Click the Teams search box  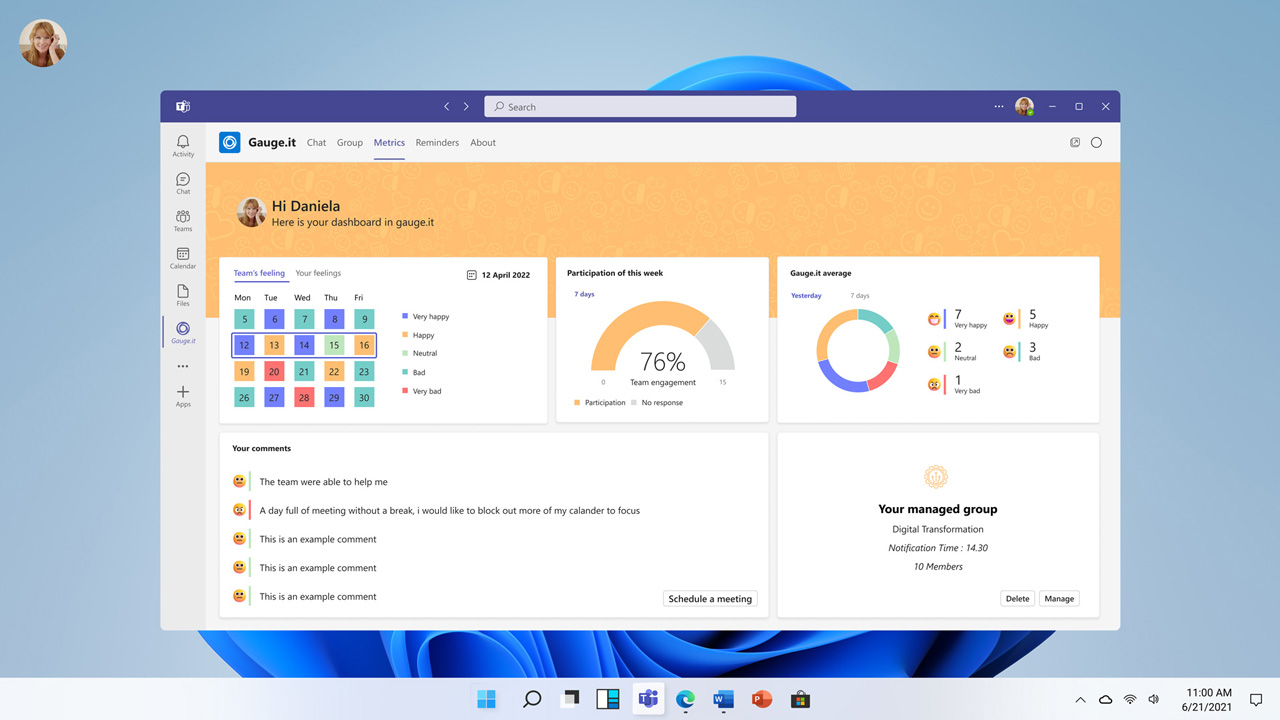point(640,106)
